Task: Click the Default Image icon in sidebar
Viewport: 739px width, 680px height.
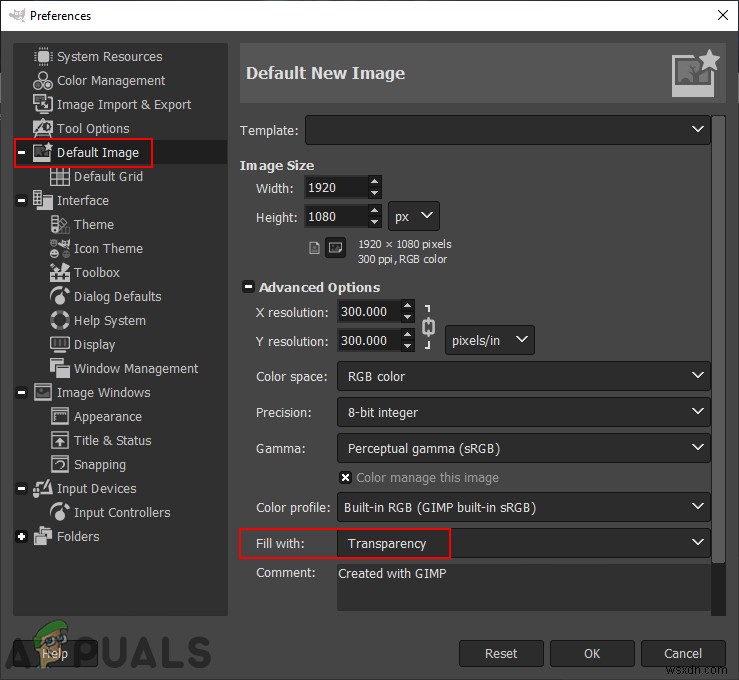Action: tap(43, 152)
